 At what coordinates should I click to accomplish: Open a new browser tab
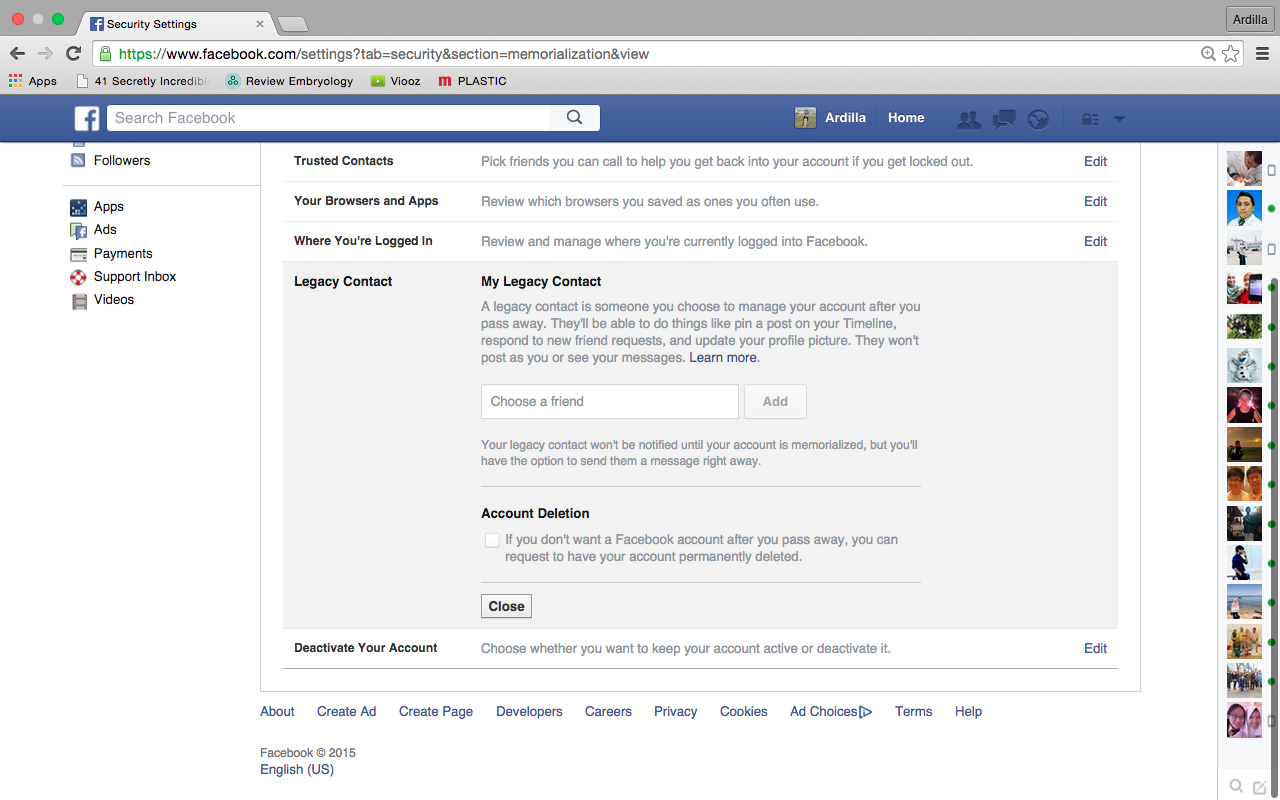point(292,24)
